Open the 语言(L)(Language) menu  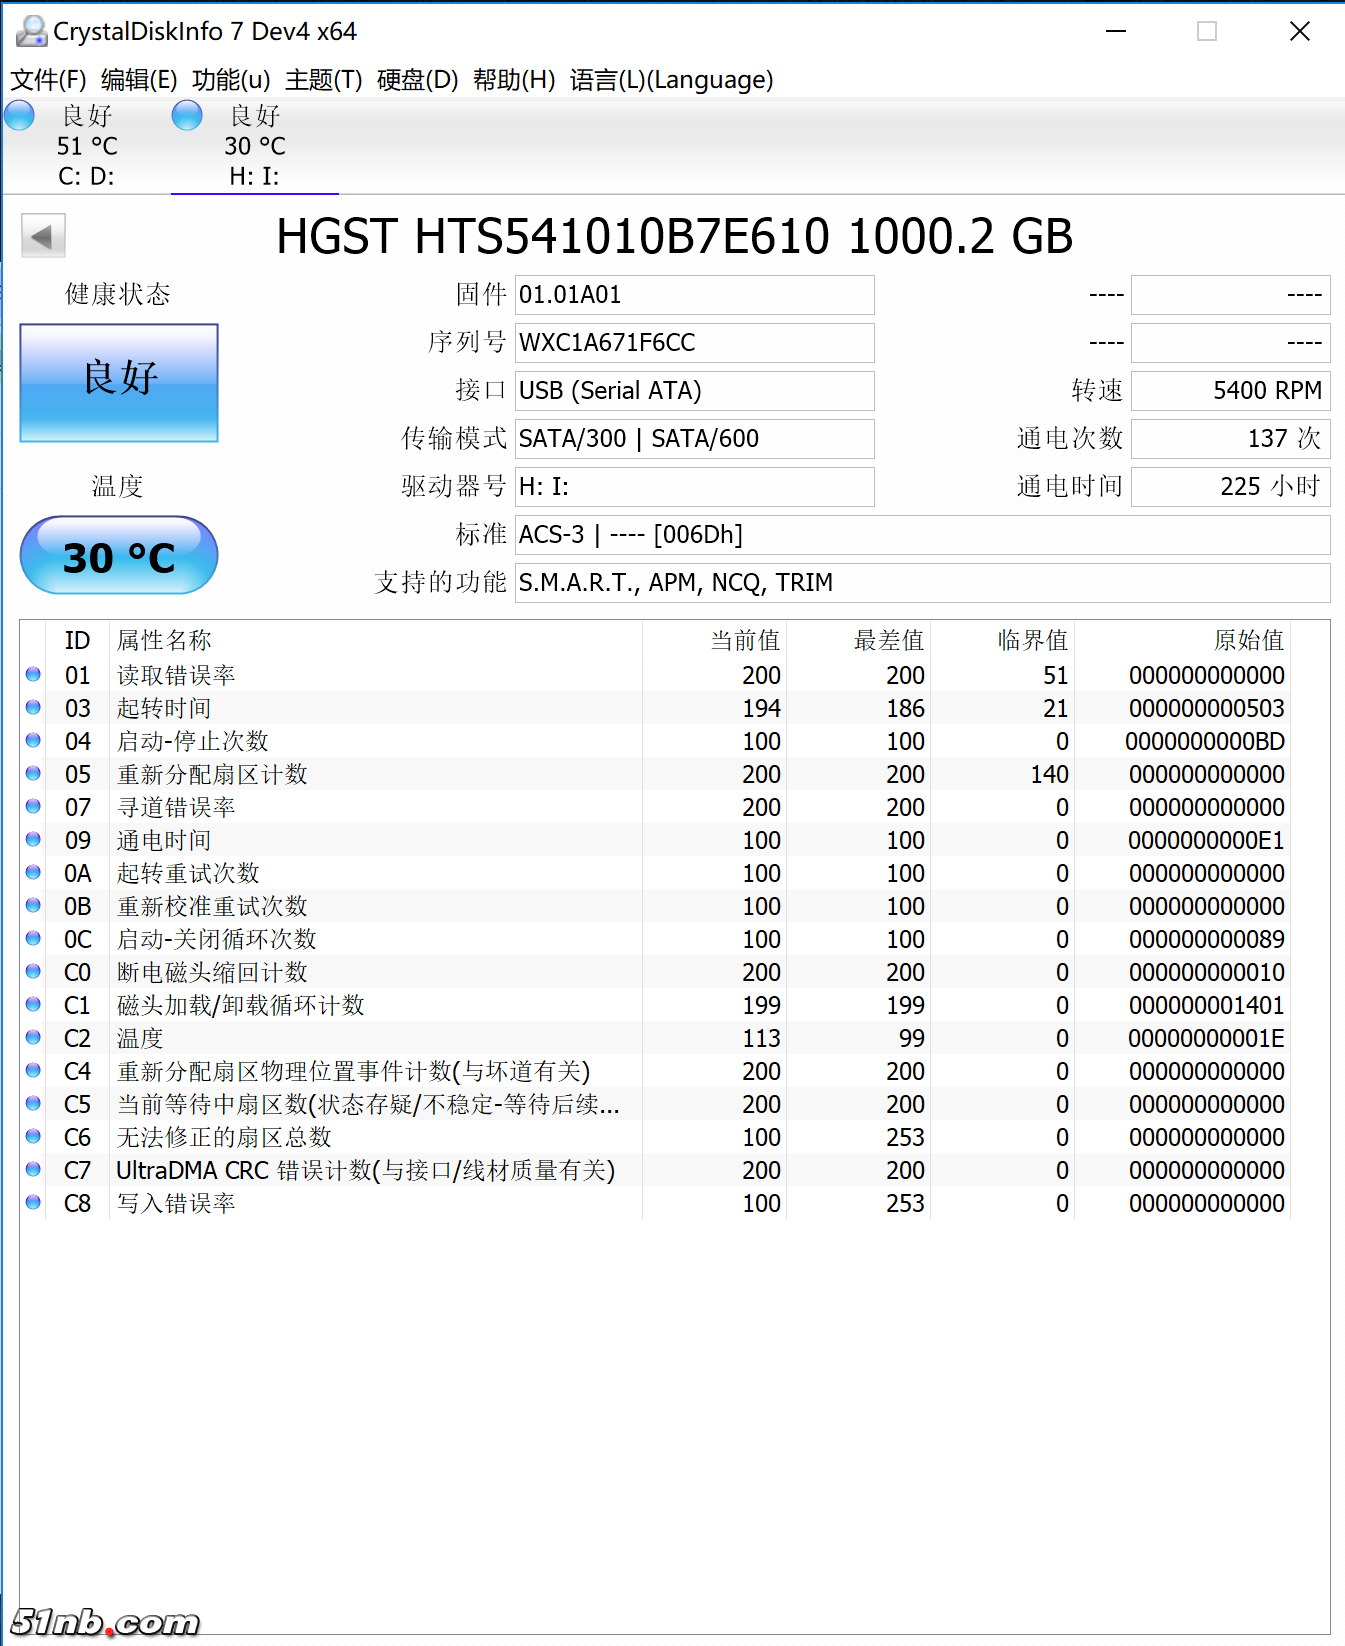pos(671,80)
